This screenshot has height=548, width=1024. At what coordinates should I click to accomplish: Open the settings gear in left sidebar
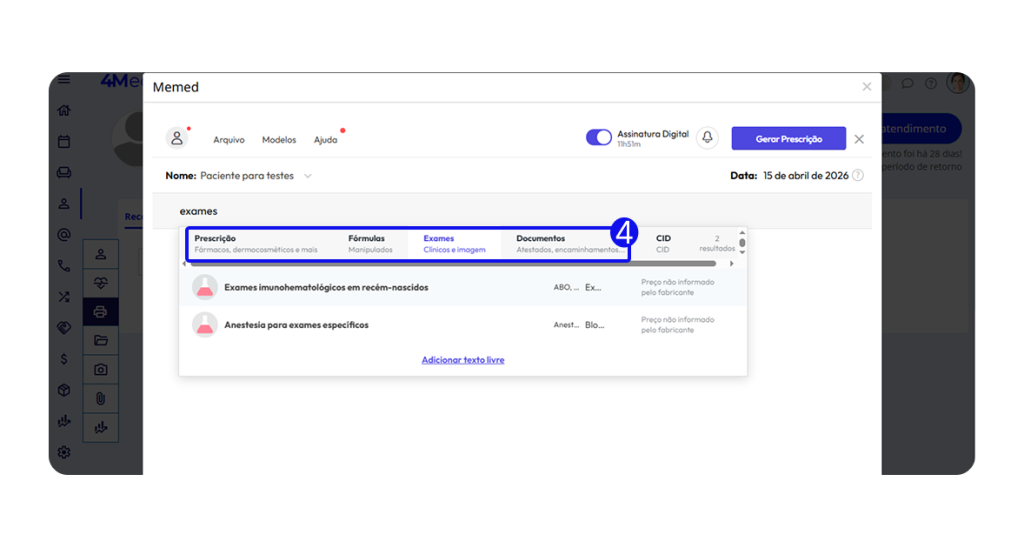(x=64, y=452)
